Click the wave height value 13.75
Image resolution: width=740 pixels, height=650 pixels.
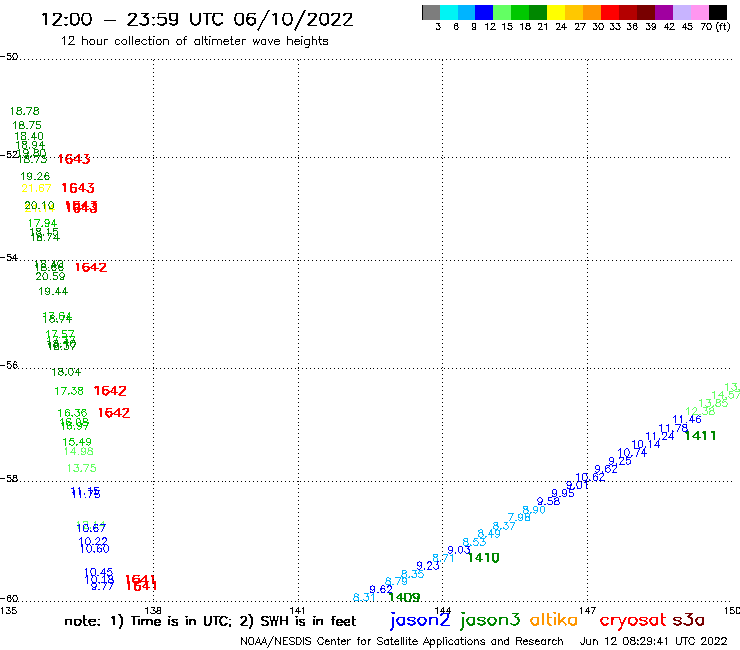pos(82,468)
